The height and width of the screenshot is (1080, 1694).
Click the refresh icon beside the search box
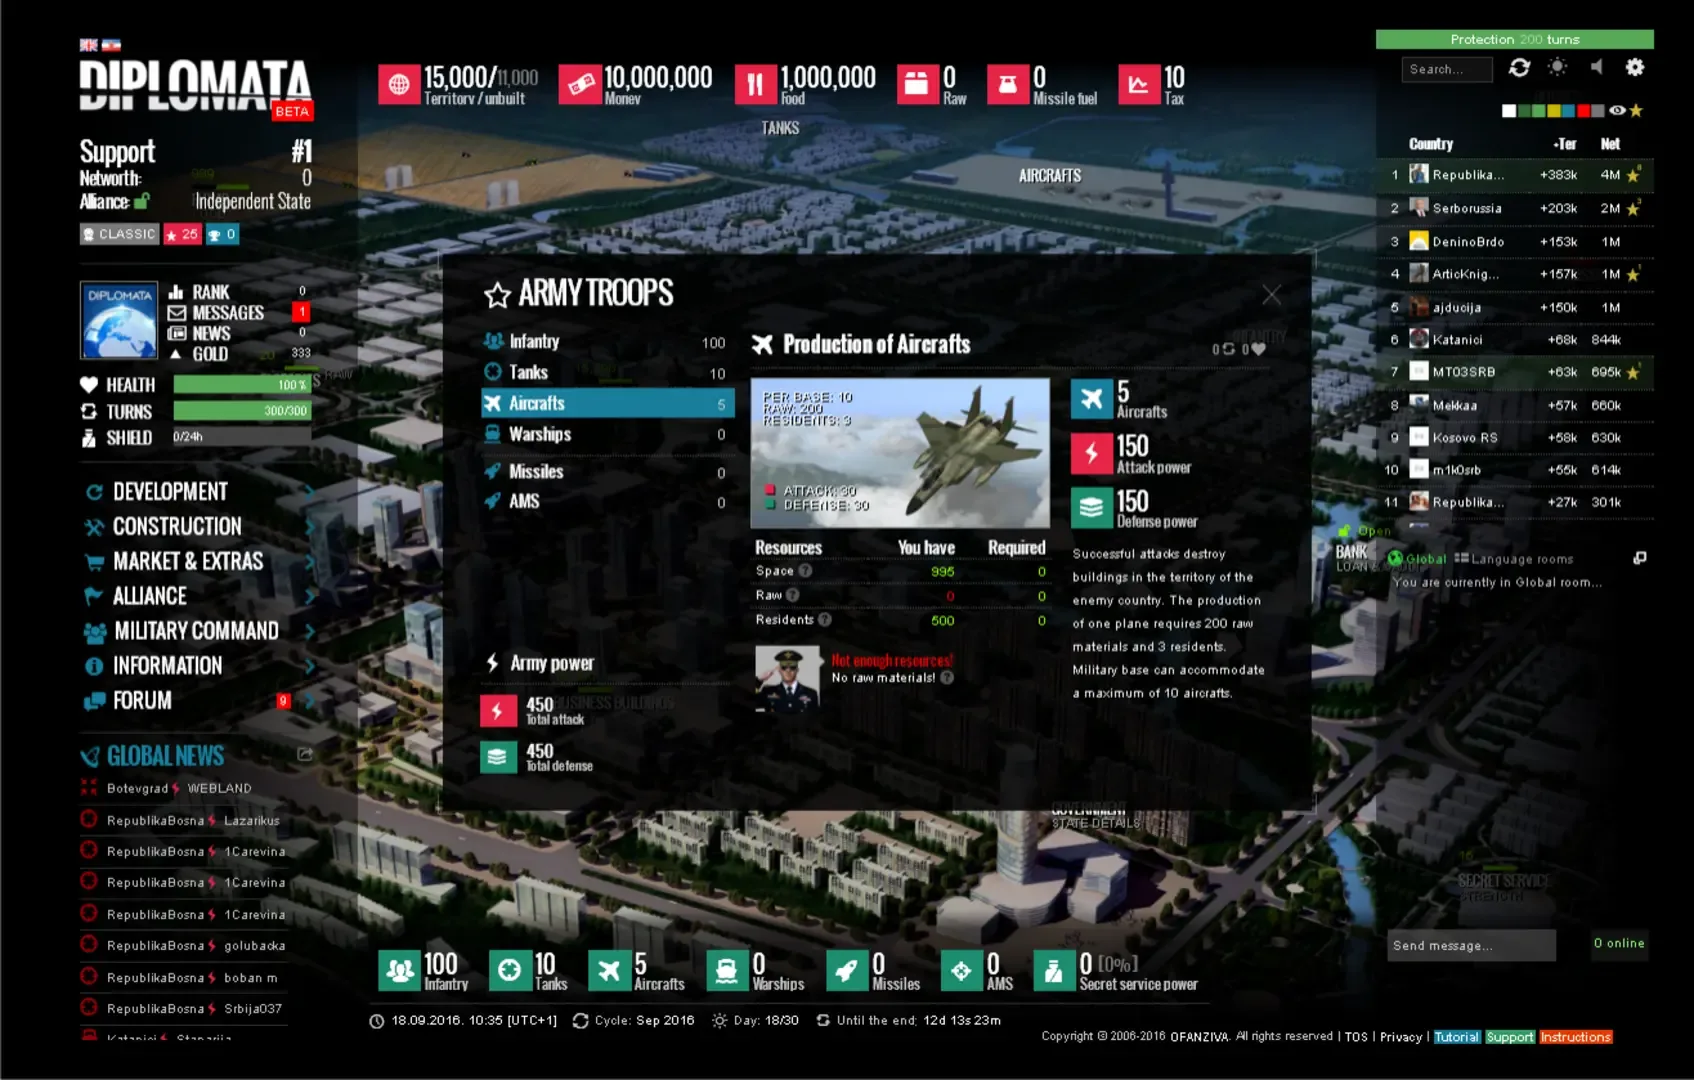[1519, 68]
